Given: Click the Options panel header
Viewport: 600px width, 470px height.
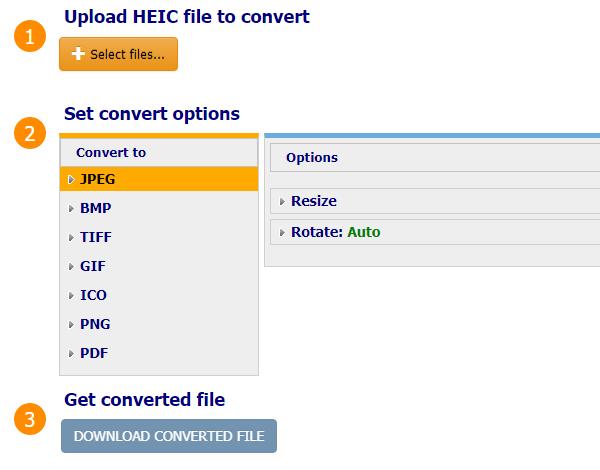Looking at the screenshot, I should point(311,157).
